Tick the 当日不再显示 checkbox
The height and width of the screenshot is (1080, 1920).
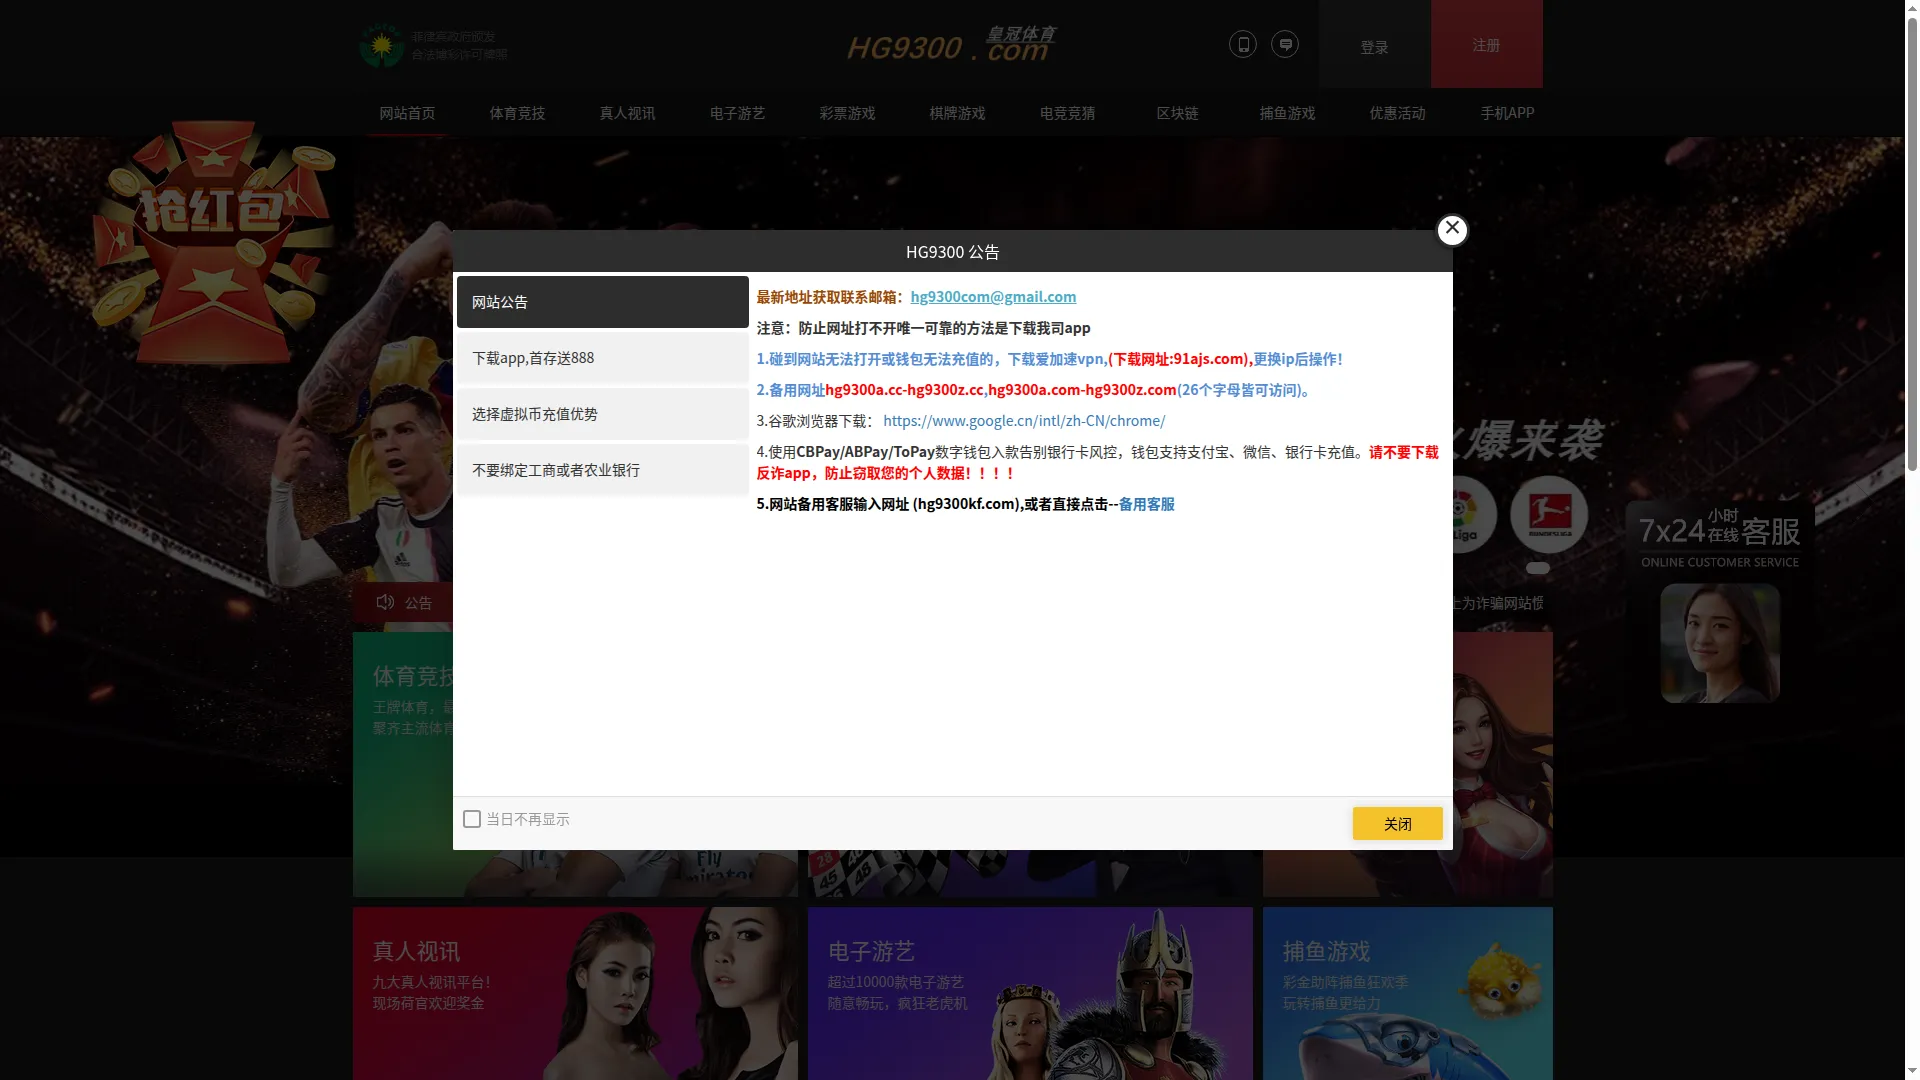point(472,819)
